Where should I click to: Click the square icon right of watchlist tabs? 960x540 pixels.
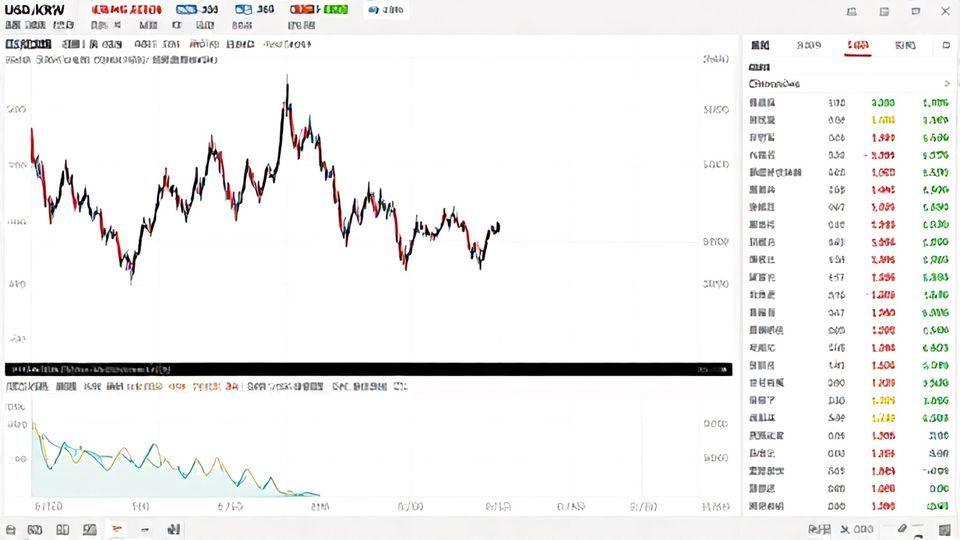(x=946, y=46)
